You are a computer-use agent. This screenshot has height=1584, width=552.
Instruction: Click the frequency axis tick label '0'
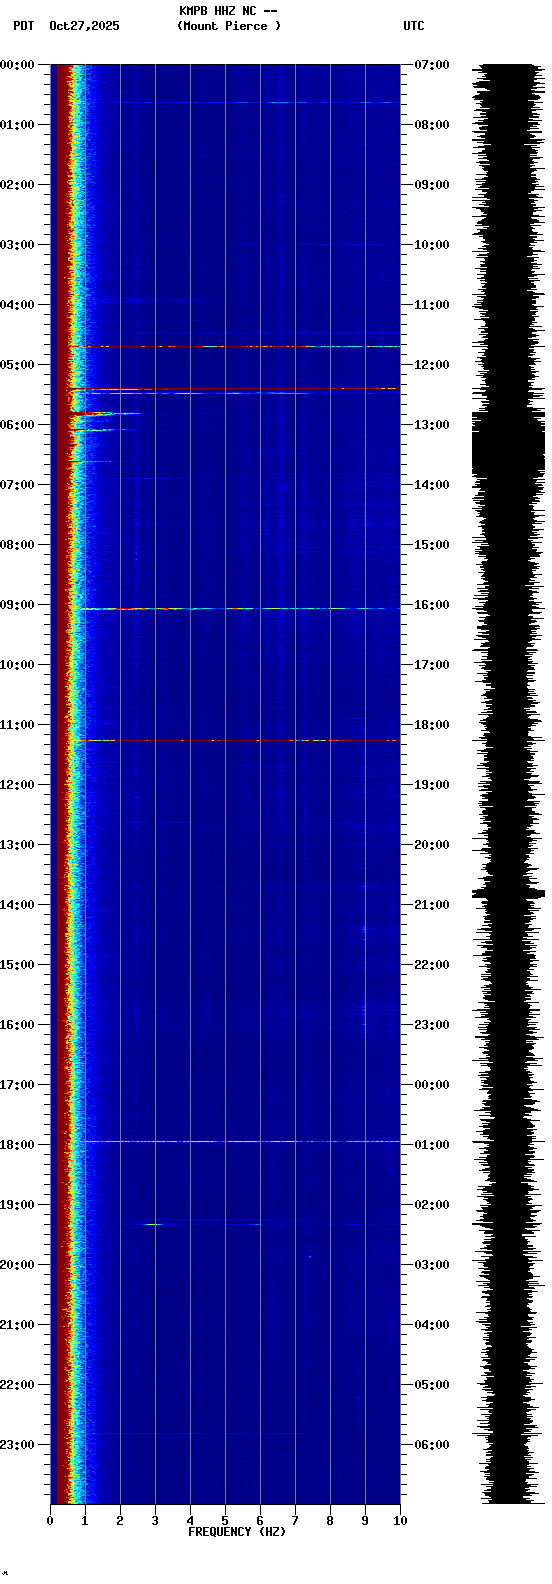click(x=50, y=1521)
